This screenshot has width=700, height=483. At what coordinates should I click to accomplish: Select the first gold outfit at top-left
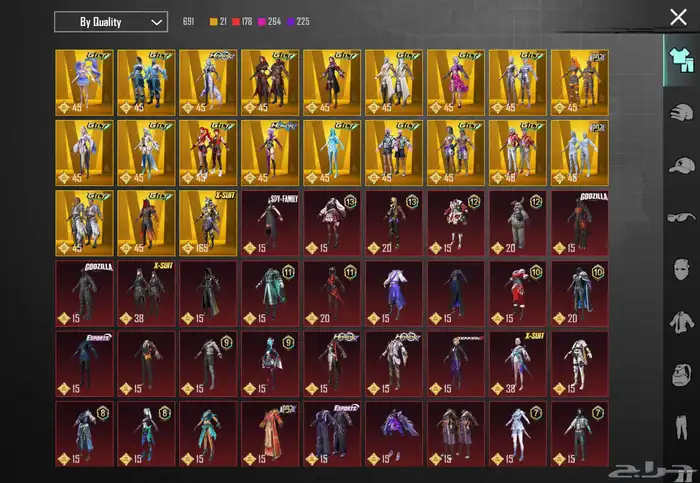coord(84,81)
